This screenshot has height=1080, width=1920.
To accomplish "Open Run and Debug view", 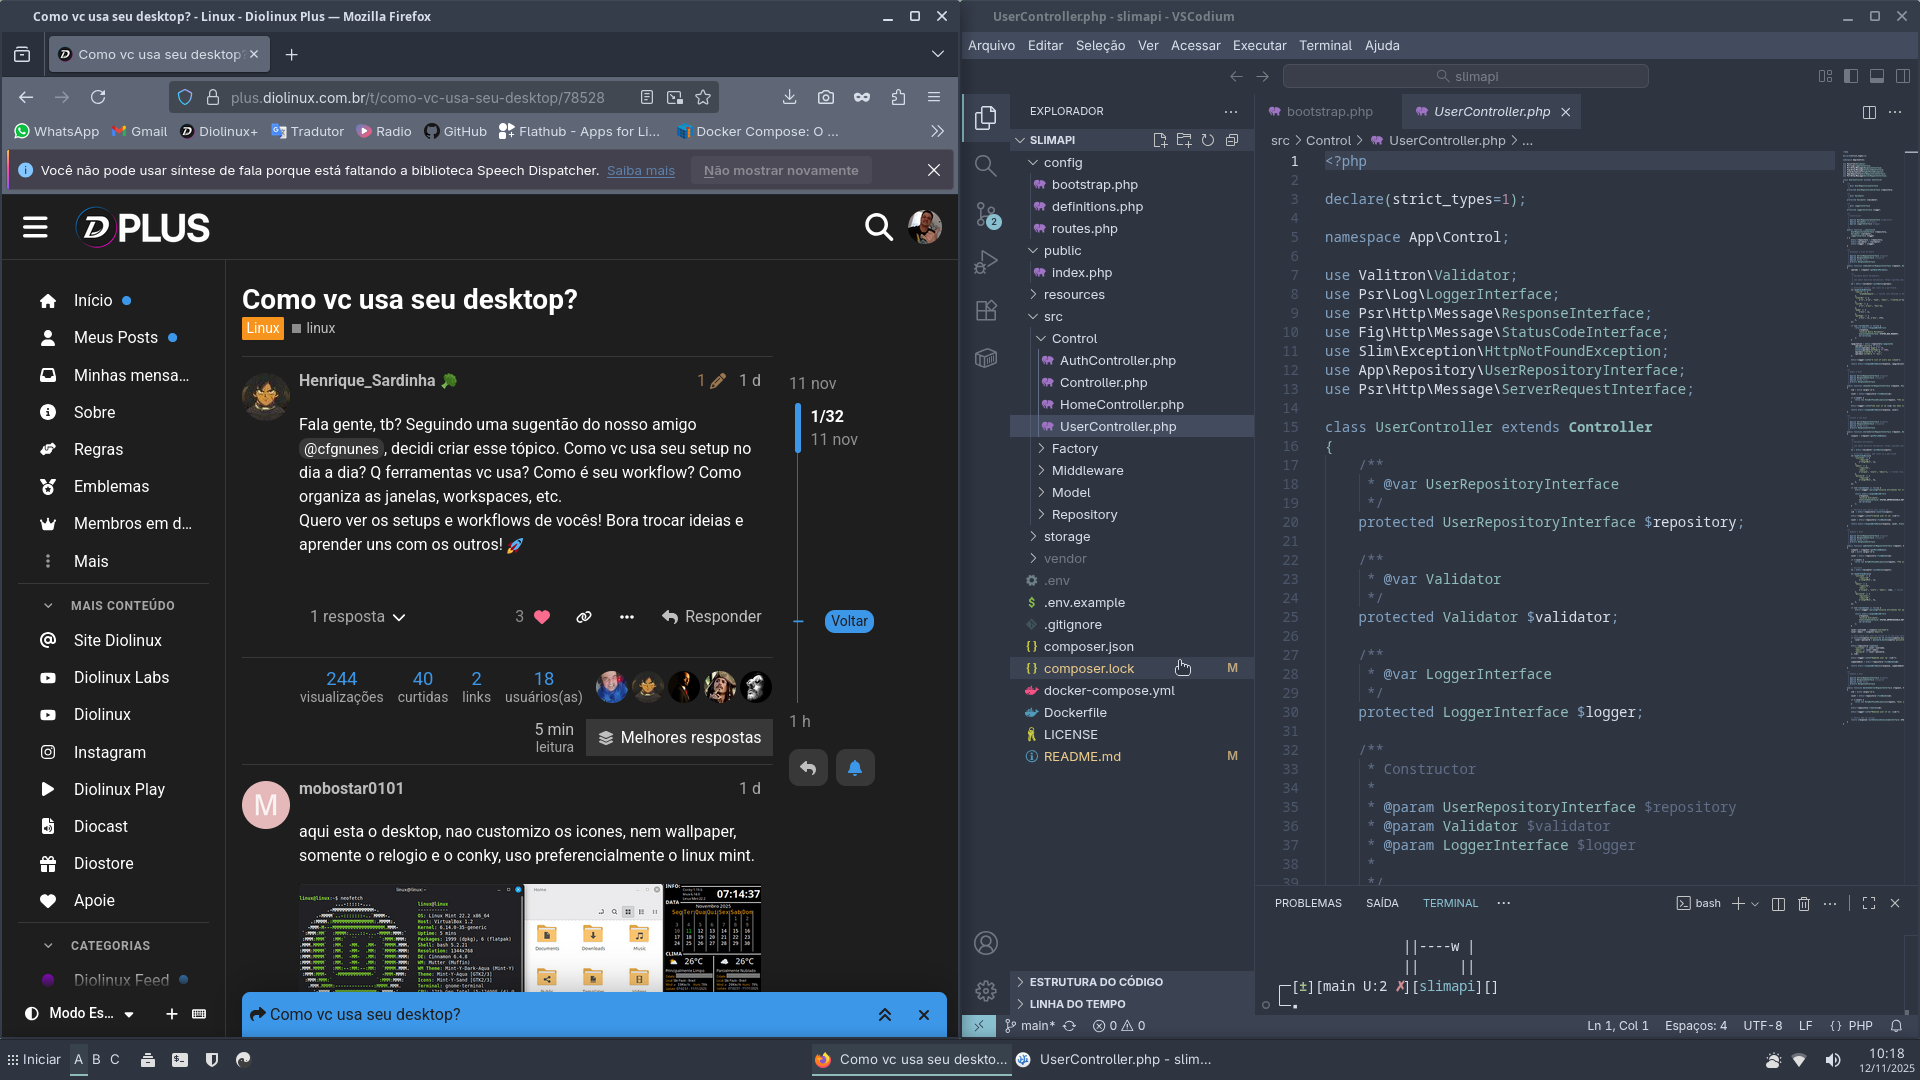I will [x=986, y=262].
